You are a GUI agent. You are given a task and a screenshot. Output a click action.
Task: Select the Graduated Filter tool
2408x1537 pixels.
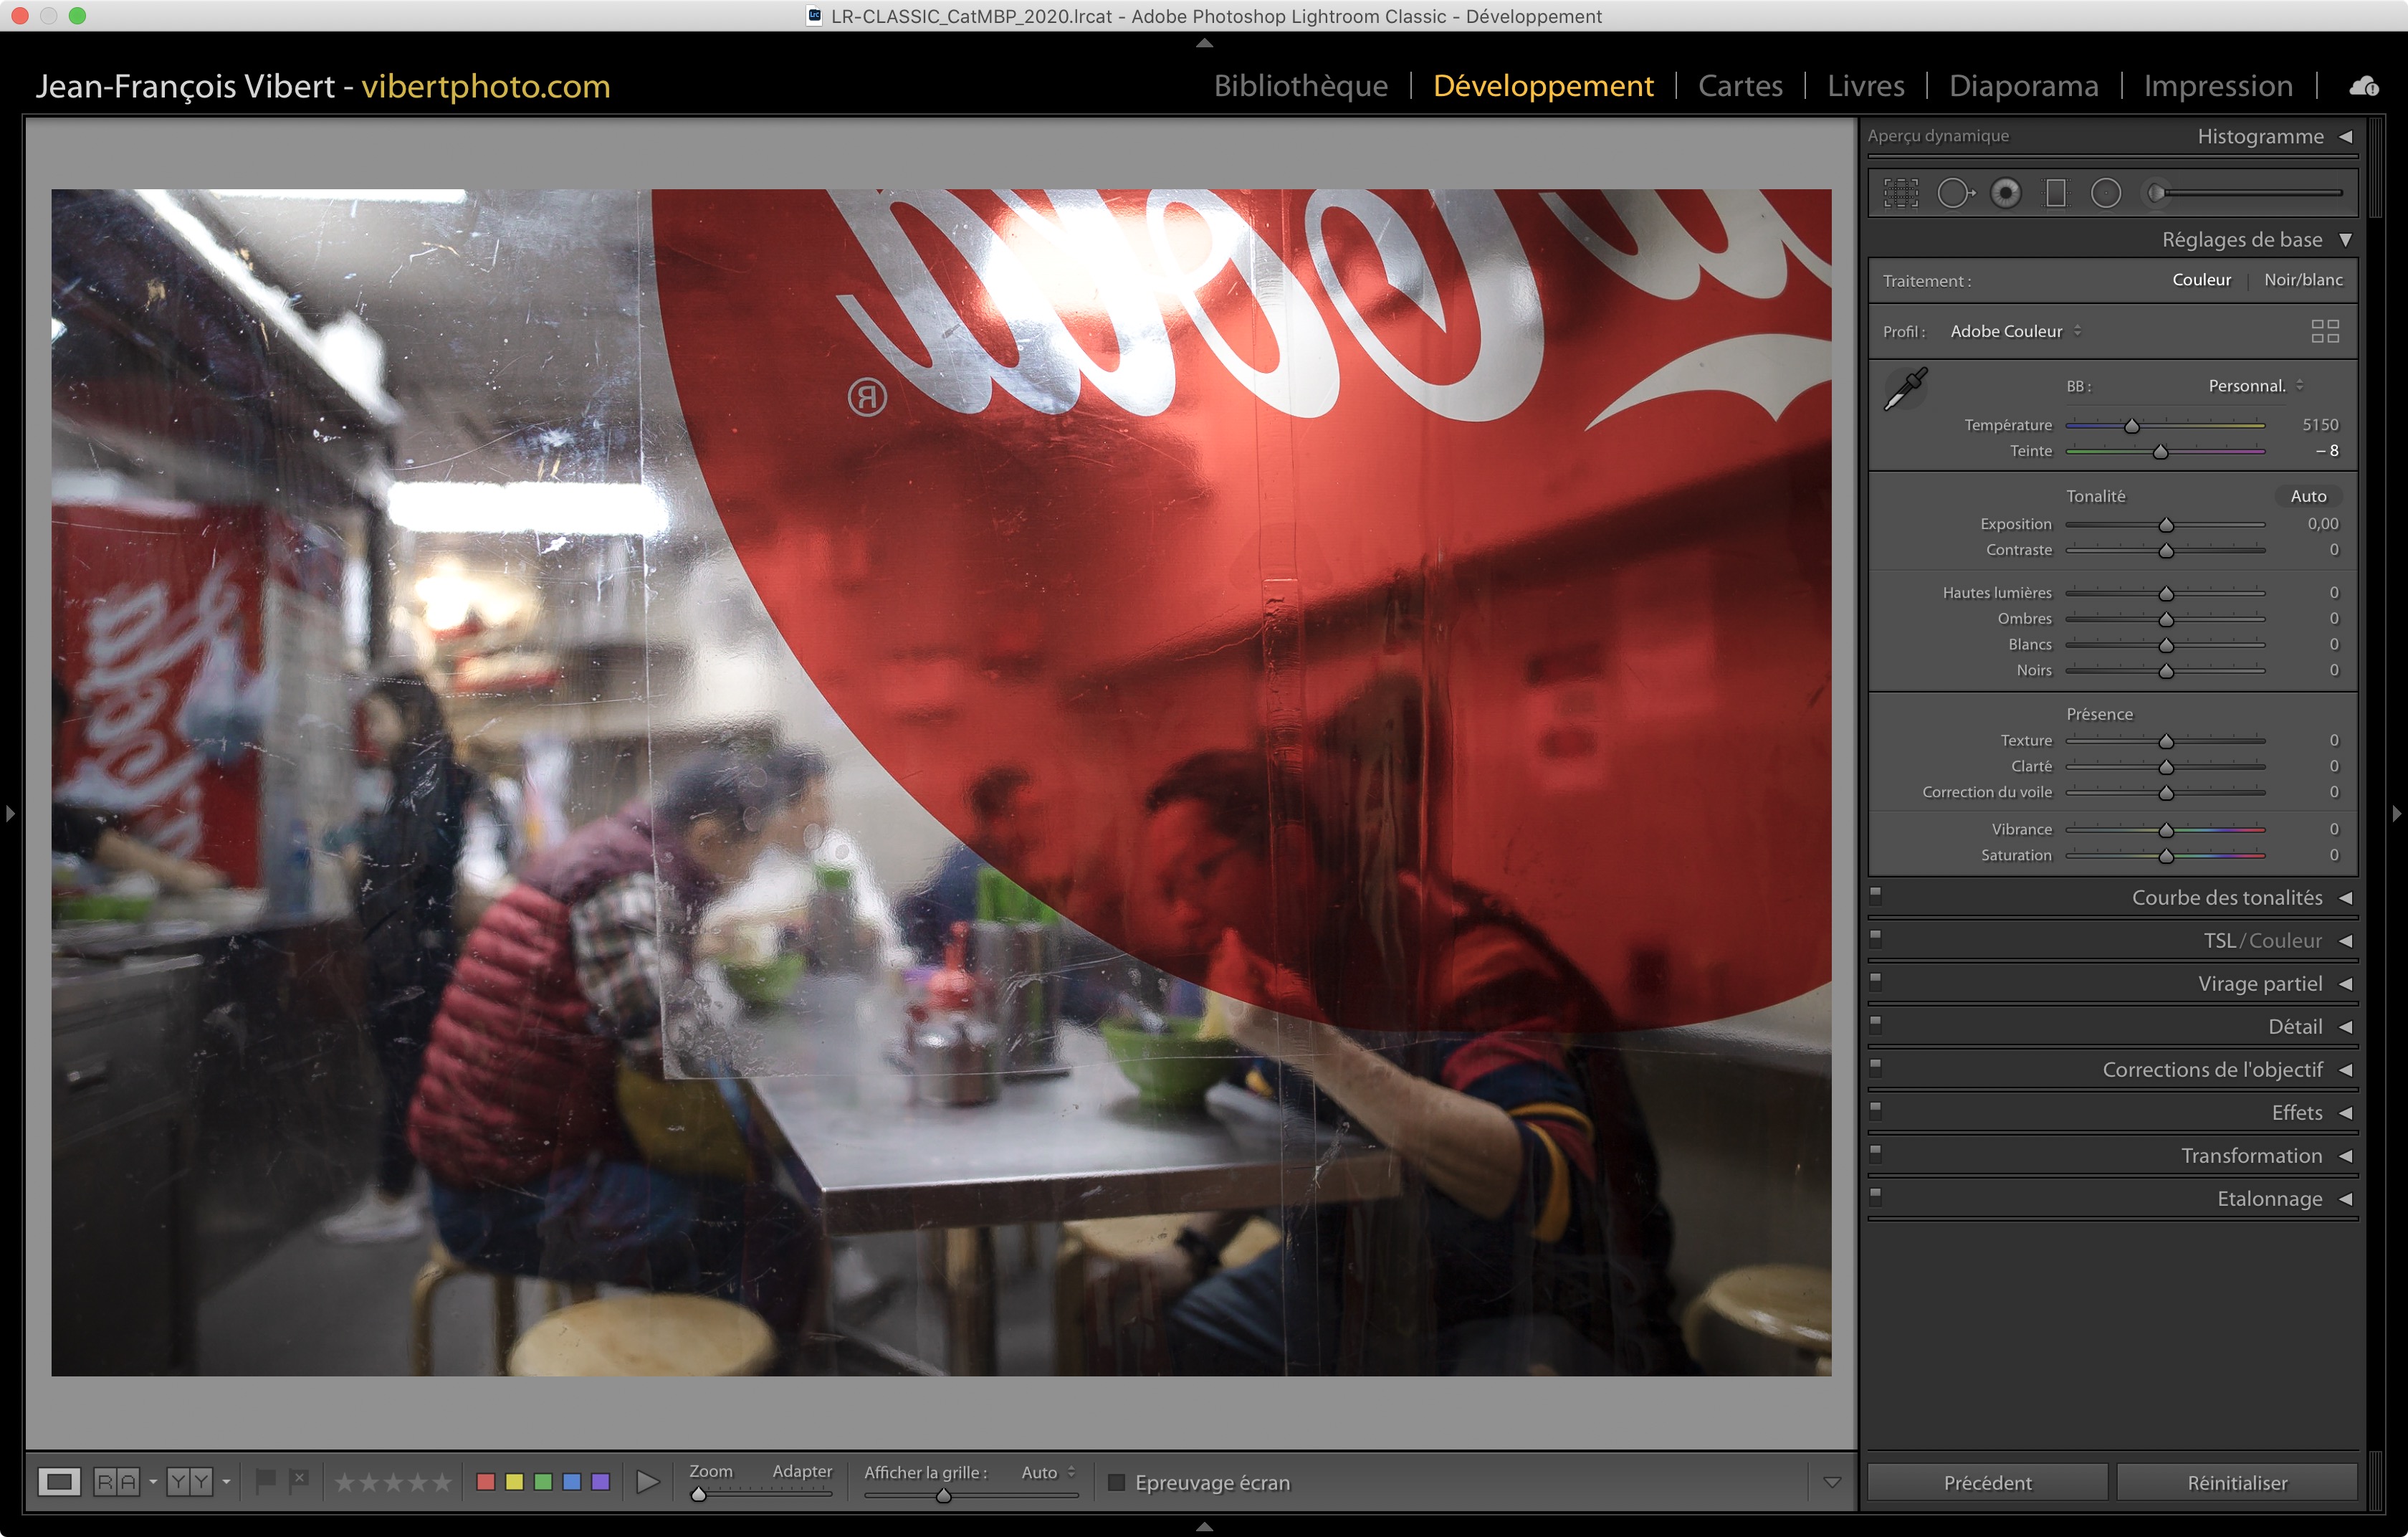(2056, 193)
